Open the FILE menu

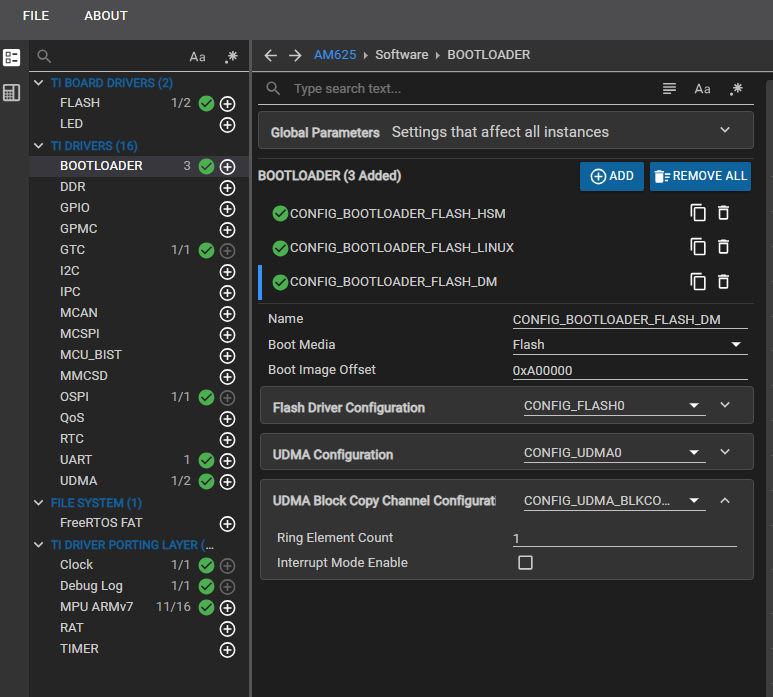tap(35, 16)
